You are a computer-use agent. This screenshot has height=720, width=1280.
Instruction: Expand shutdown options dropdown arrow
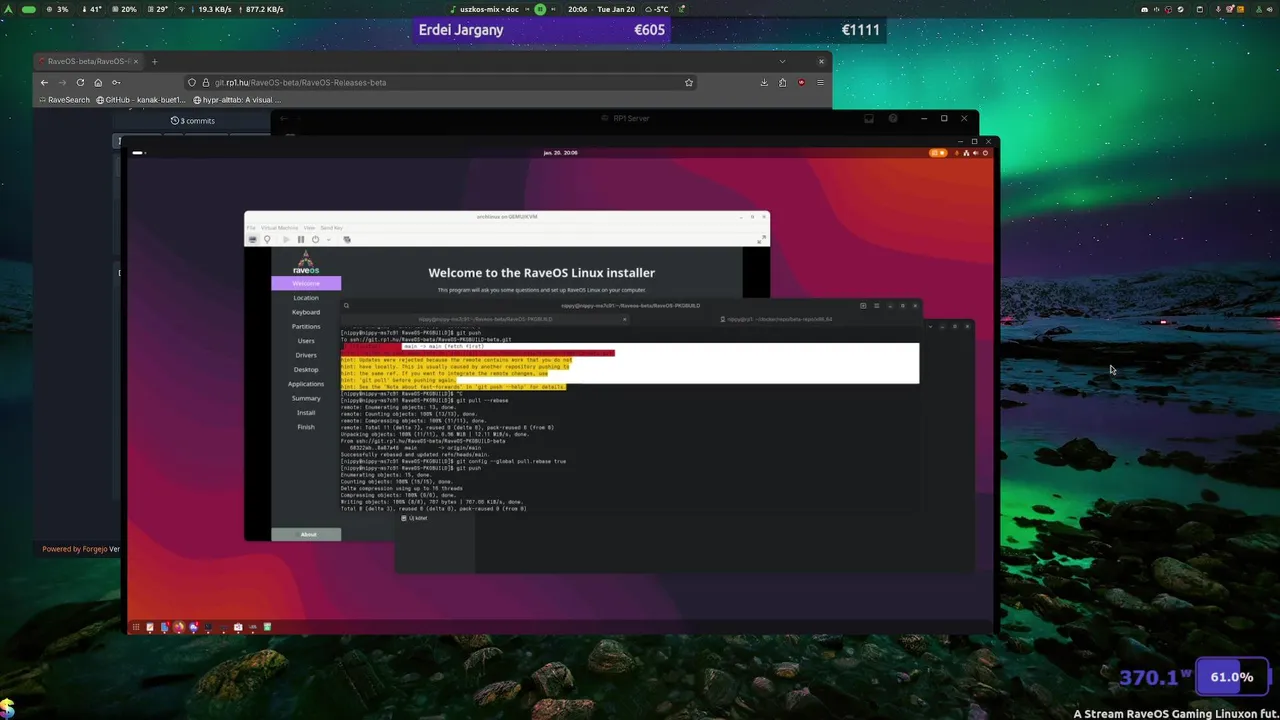click(x=328, y=240)
